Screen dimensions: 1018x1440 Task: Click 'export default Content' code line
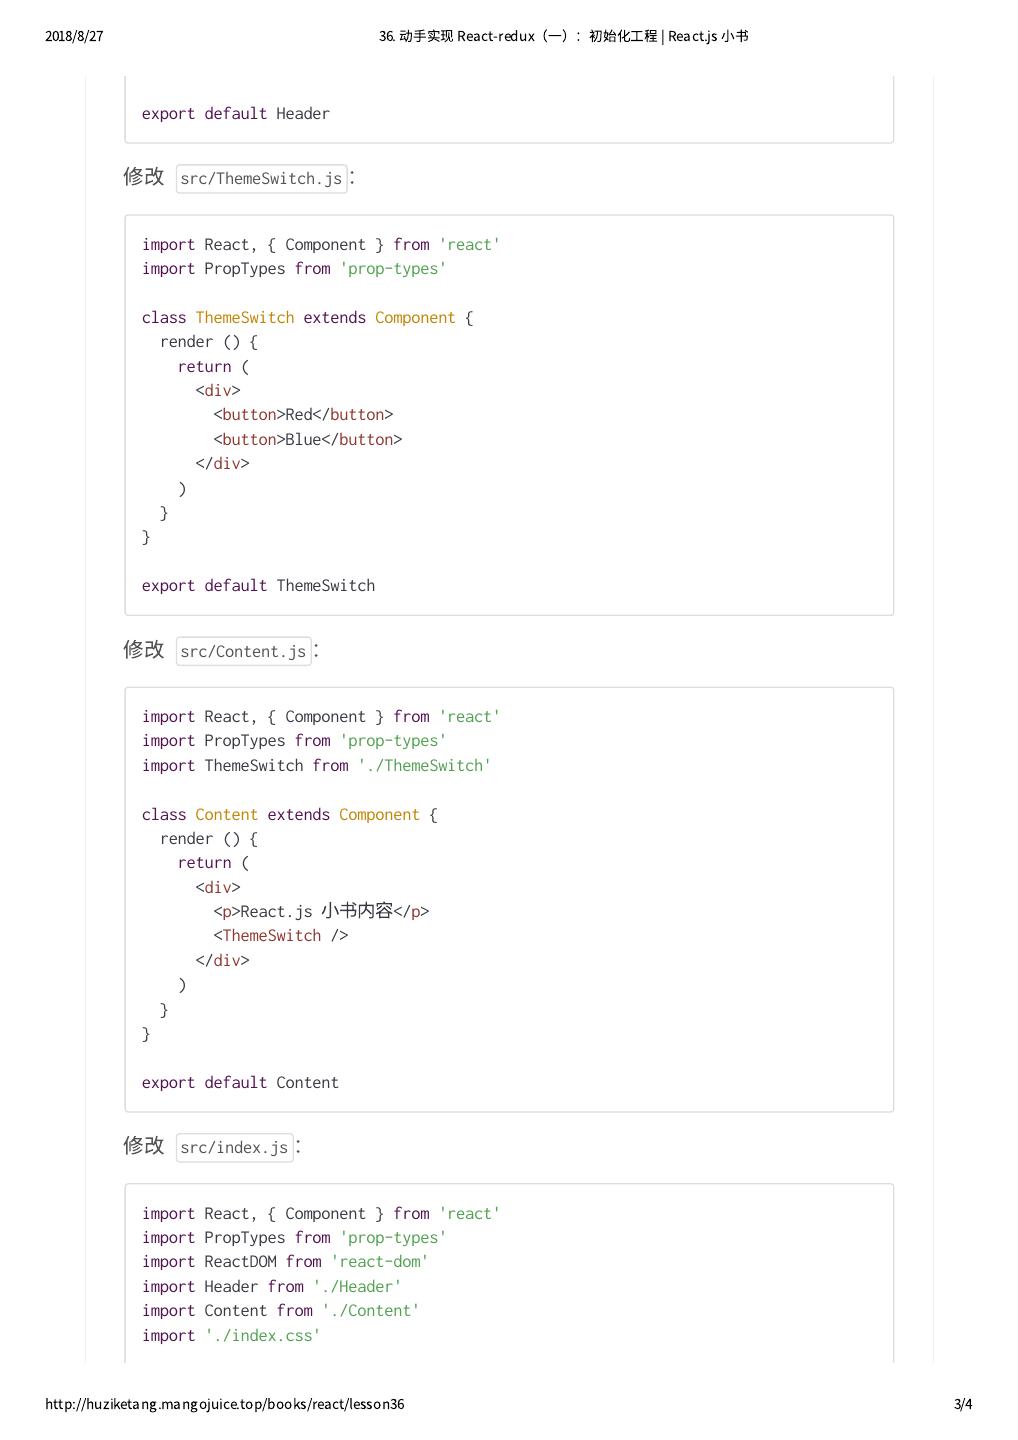240,1083
